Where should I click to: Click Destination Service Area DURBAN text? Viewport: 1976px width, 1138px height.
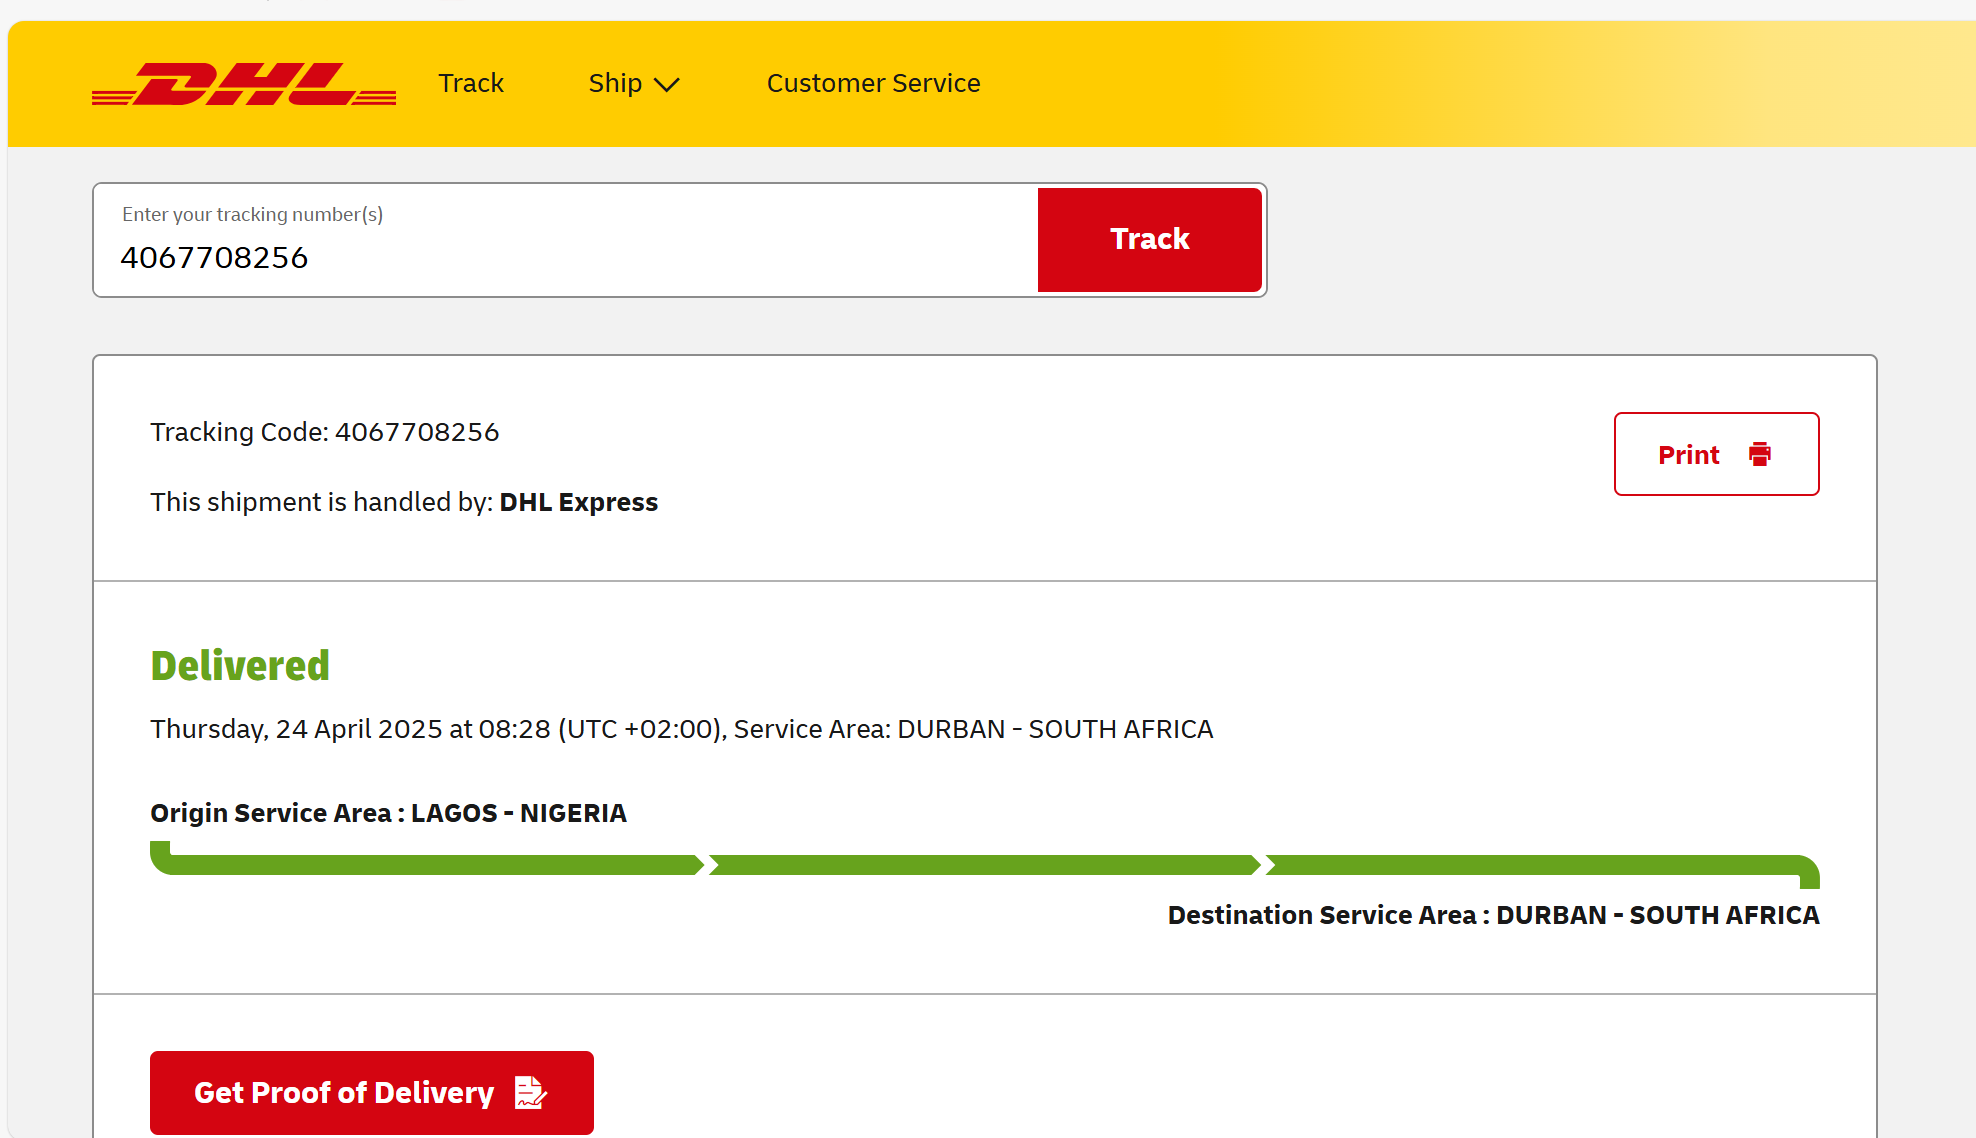[1494, 915]
